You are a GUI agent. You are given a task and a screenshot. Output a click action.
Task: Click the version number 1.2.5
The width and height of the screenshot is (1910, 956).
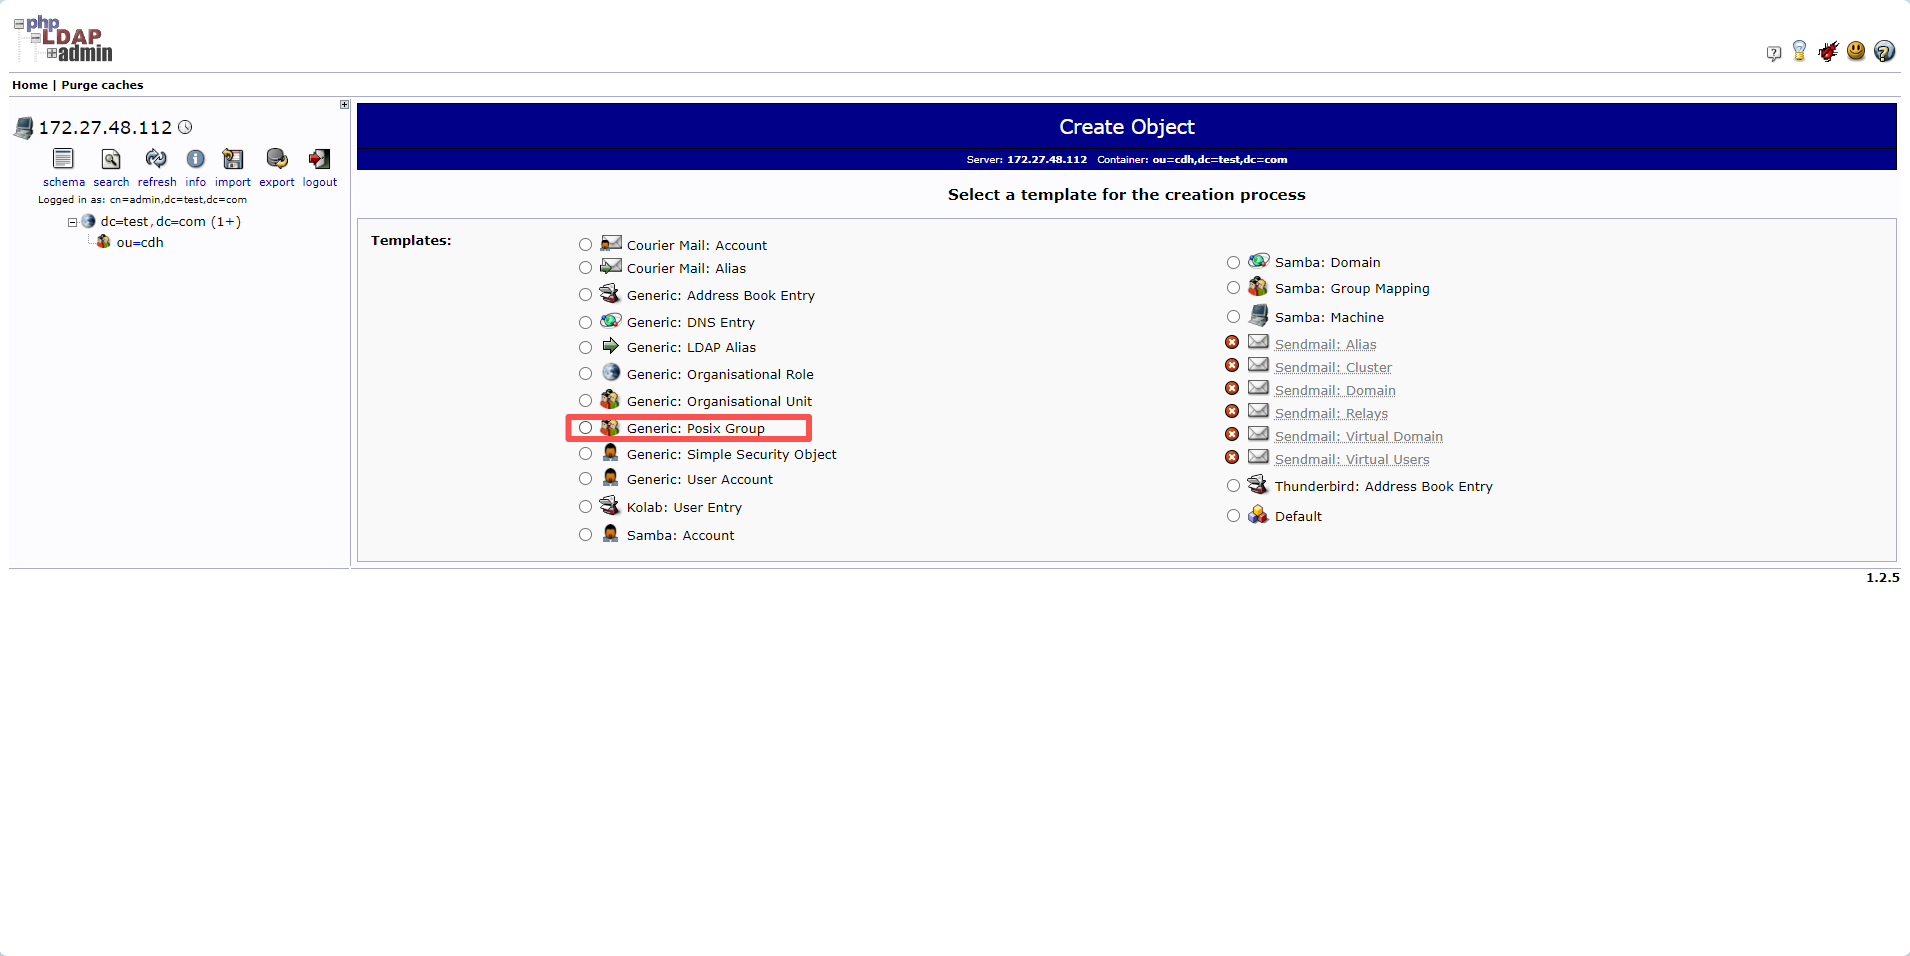(x=1882, y=578)
